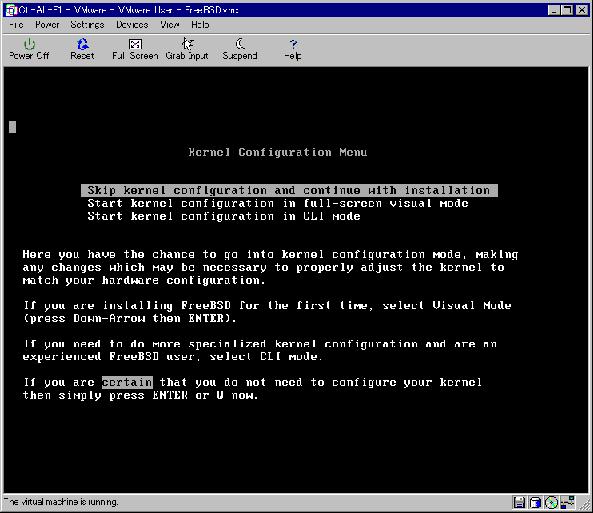Screen dimensions: 593x513
Task: Click the text cursor block in console
Action: [x=12, y=127]
